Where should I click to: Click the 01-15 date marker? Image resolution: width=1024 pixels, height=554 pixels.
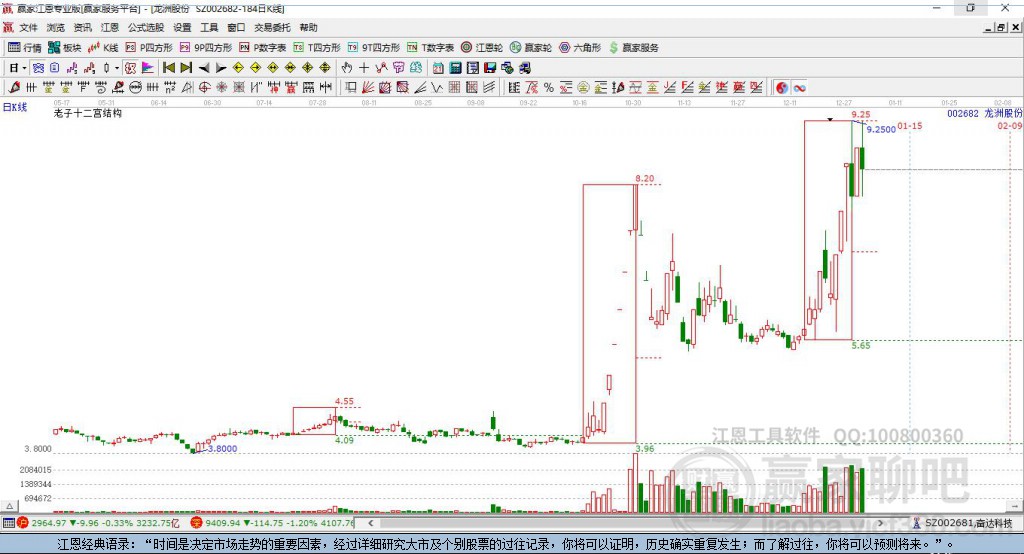click(x=910, y=125)
